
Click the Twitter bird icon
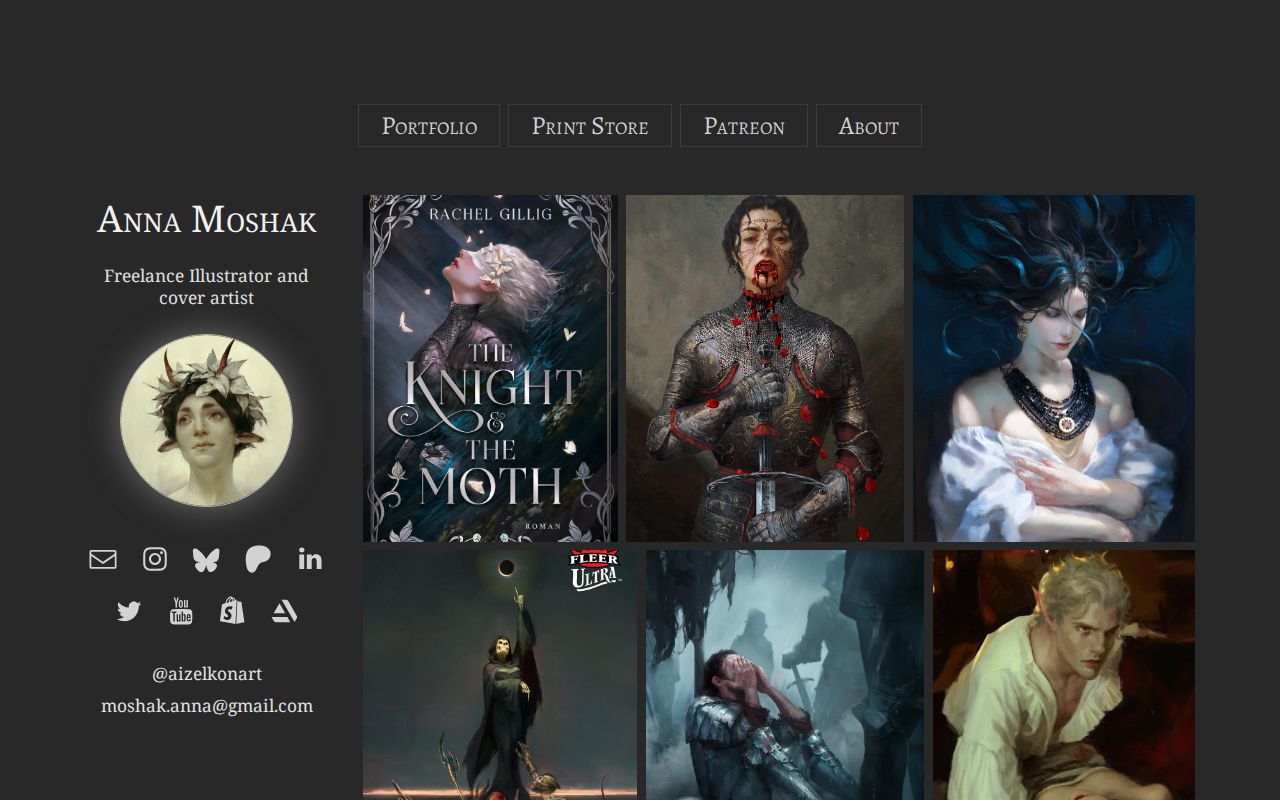click(128, 610)
